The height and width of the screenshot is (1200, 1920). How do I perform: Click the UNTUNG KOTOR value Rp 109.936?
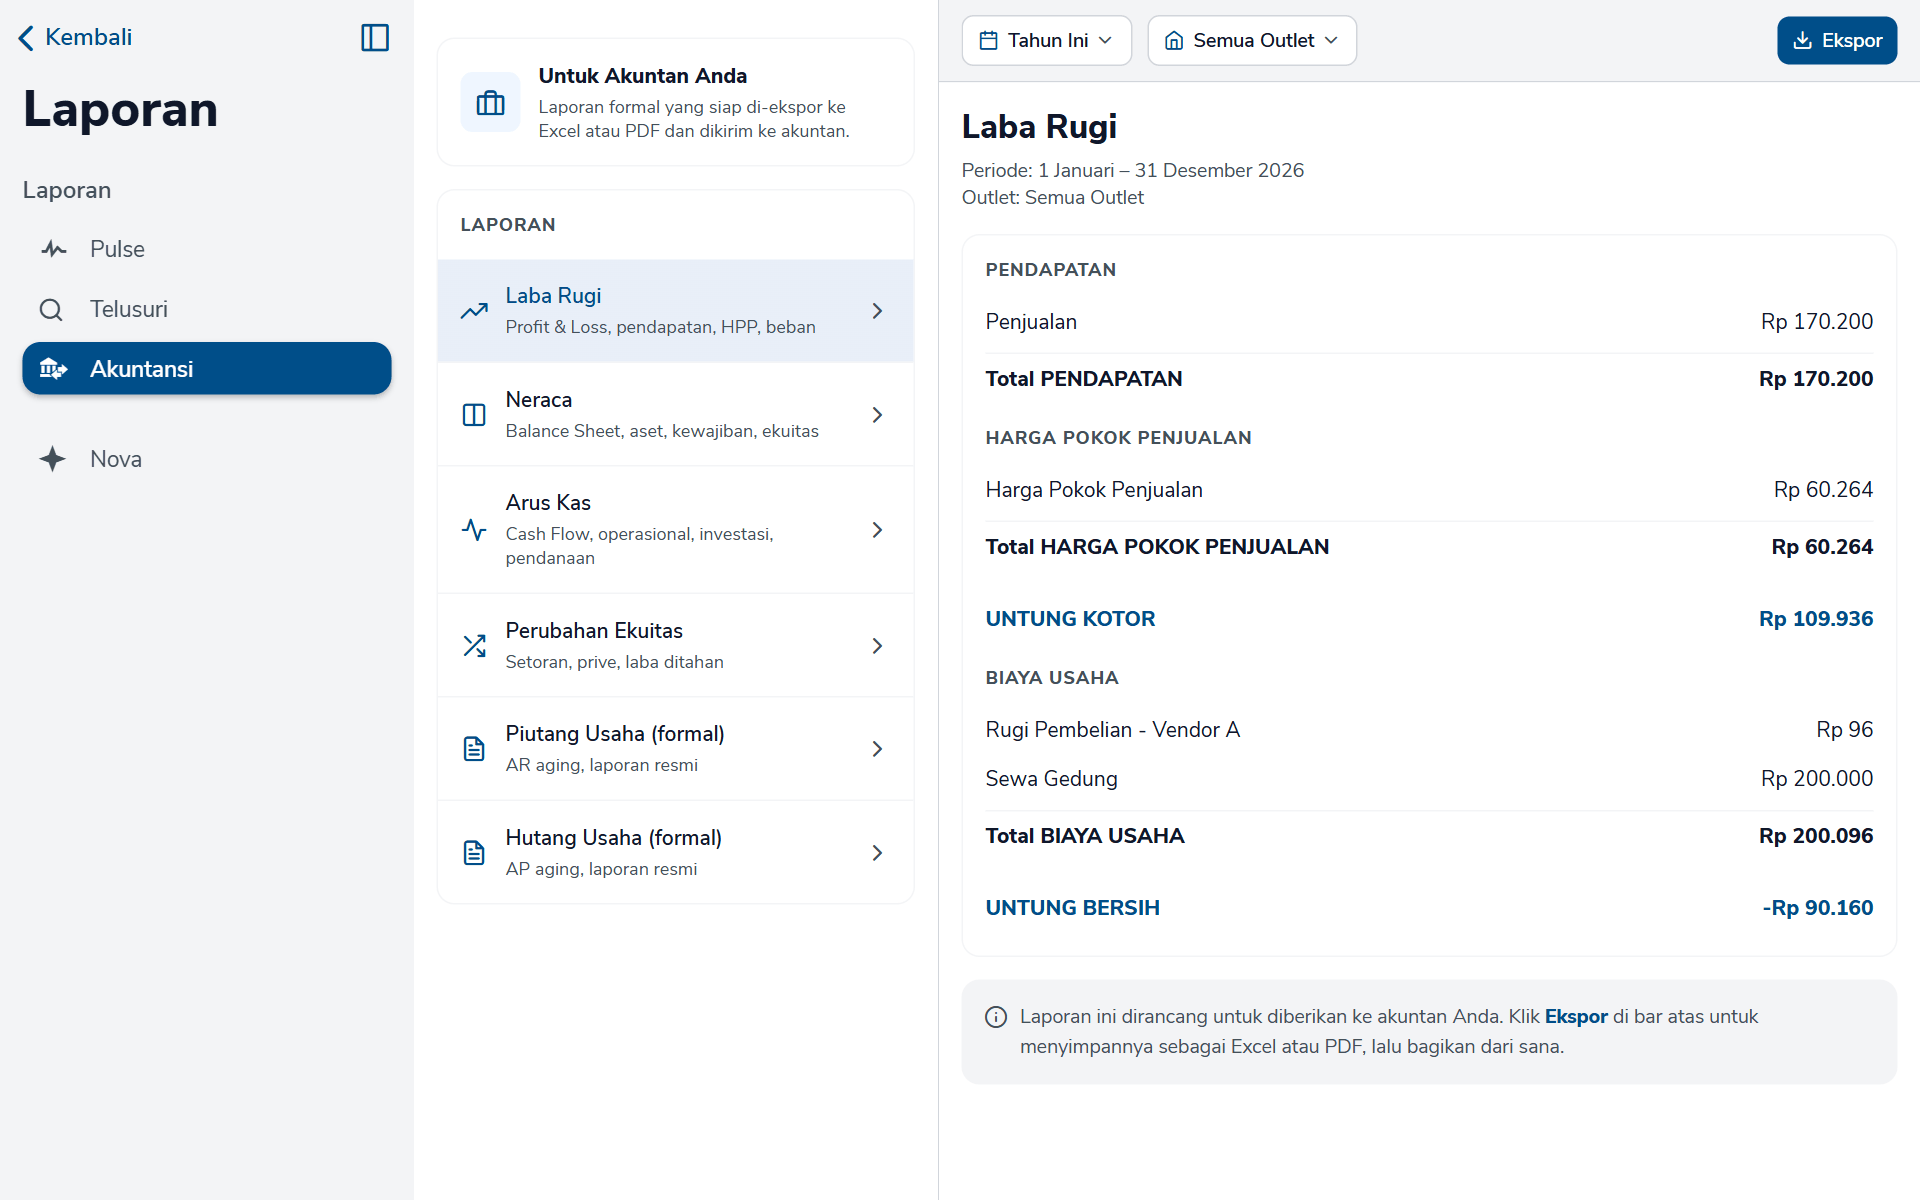[1816, 619]
